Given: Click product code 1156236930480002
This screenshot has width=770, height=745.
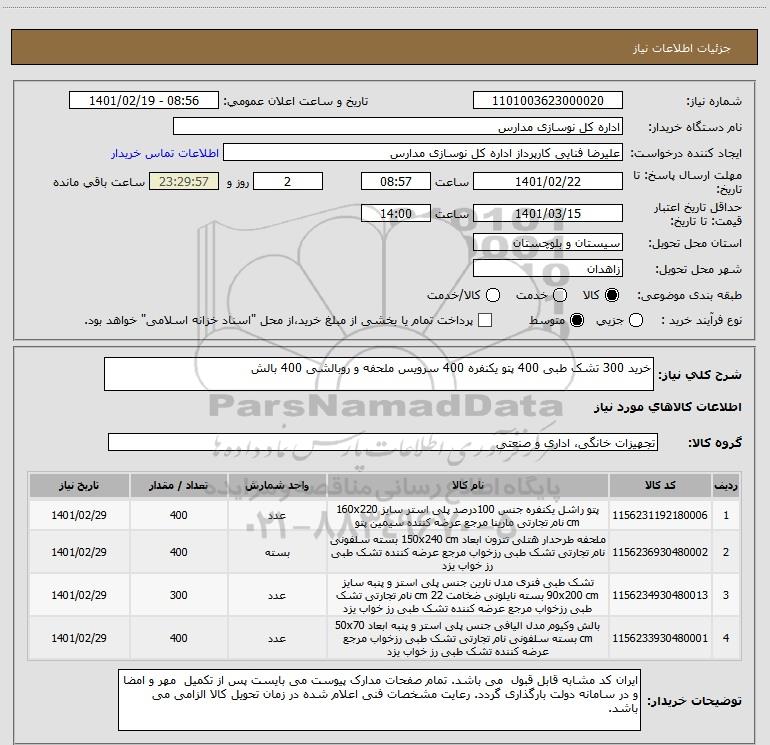Looking at the screenshot, I should 660,552.
